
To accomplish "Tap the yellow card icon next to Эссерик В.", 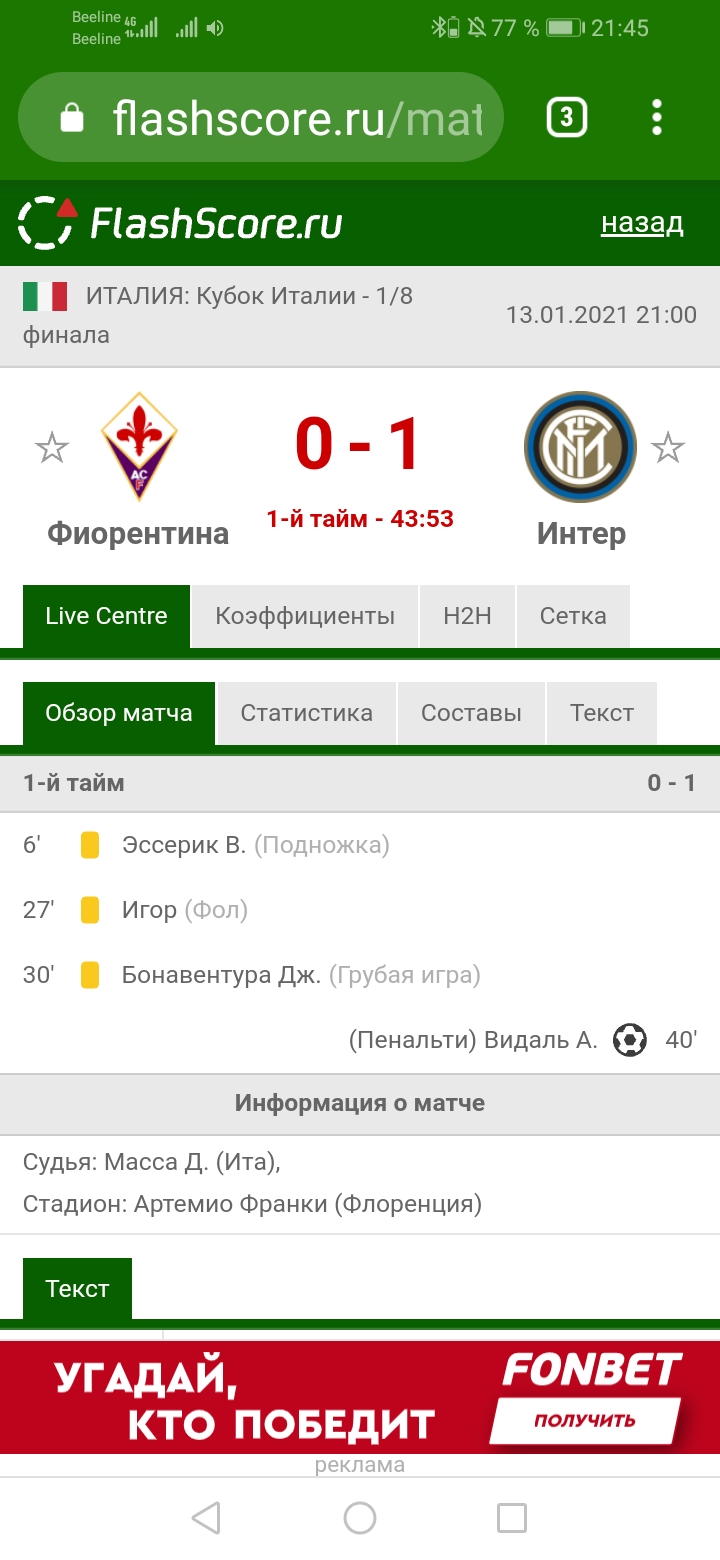I will point(90,845).
